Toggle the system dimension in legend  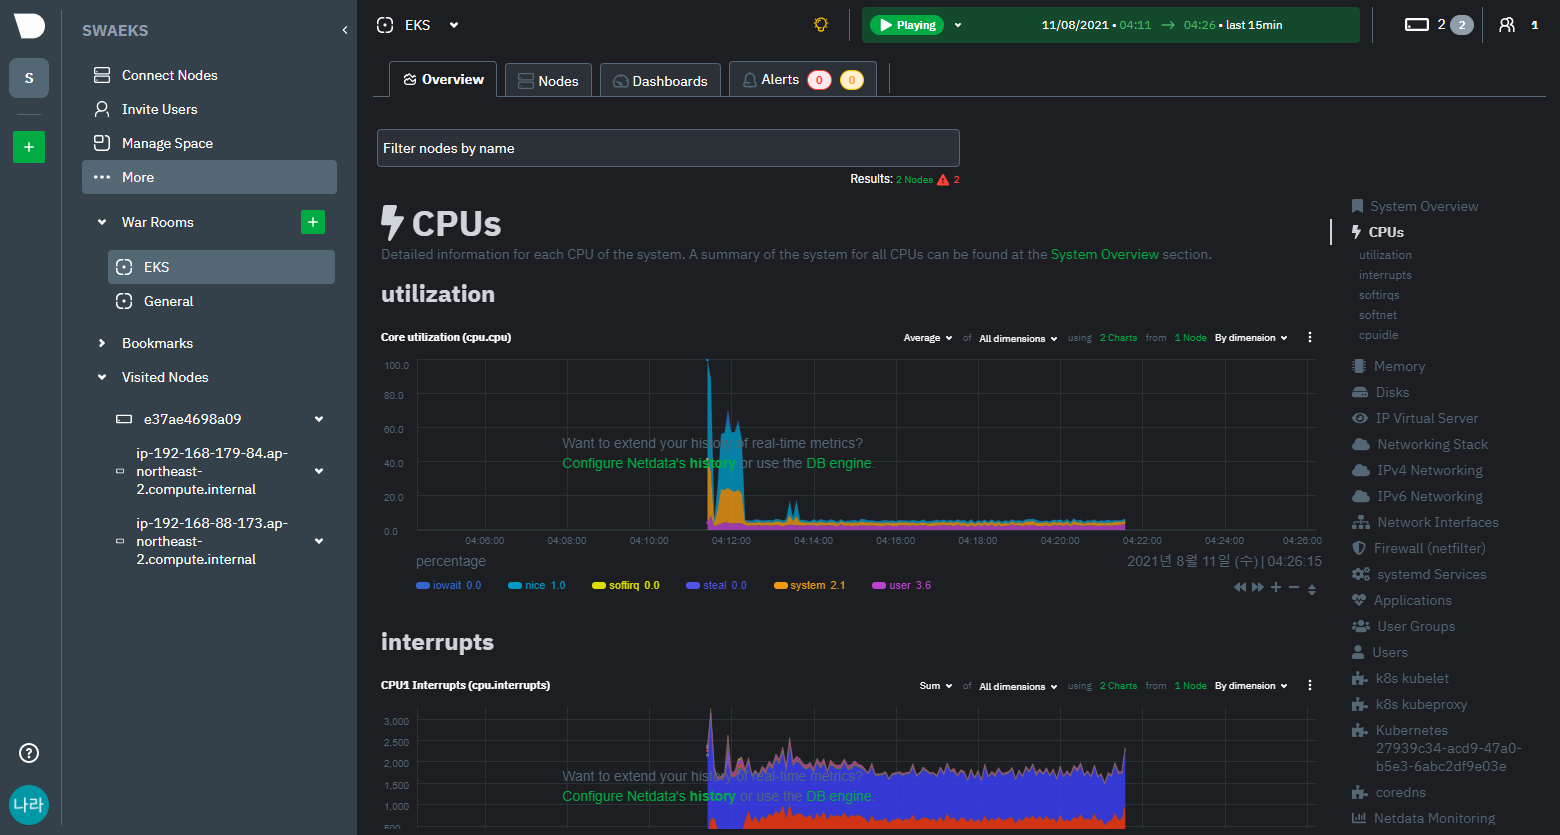(810, 585)
